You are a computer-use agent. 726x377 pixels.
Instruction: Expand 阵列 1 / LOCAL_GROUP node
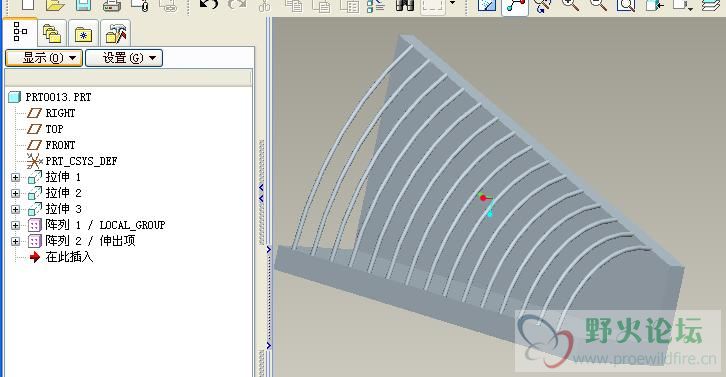pos(15,226)
